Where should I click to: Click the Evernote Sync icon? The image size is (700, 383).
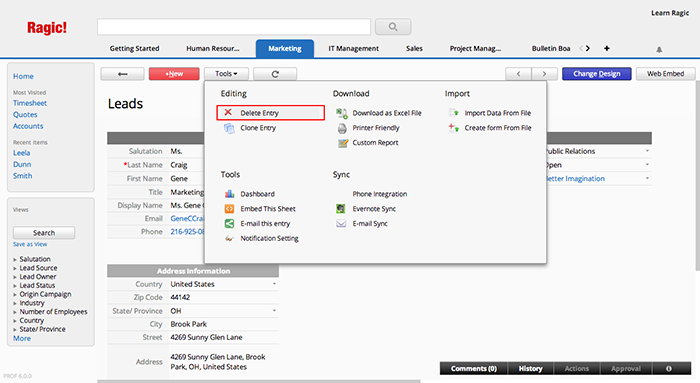[341, 208]
